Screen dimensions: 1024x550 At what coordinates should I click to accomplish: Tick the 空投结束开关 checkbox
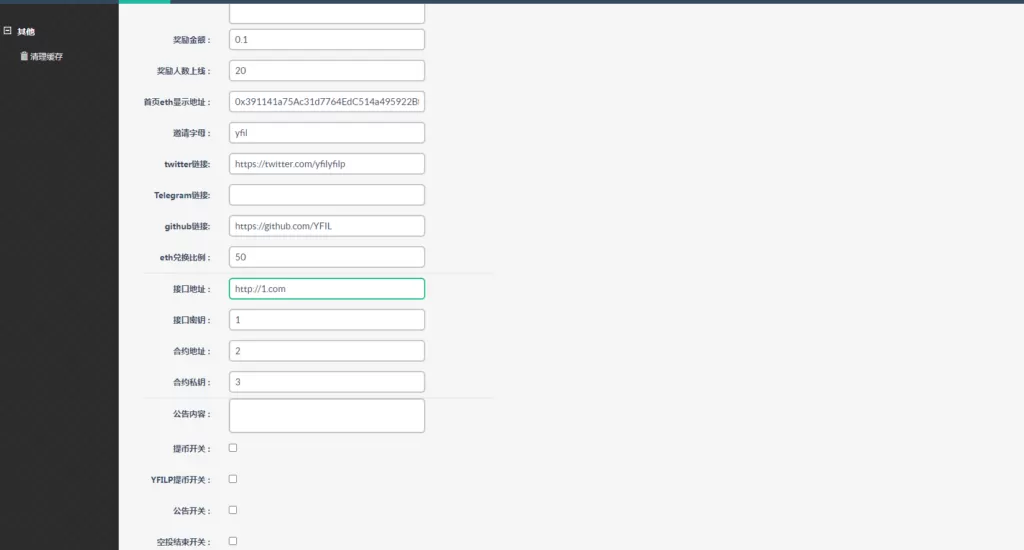click(233, 541)
